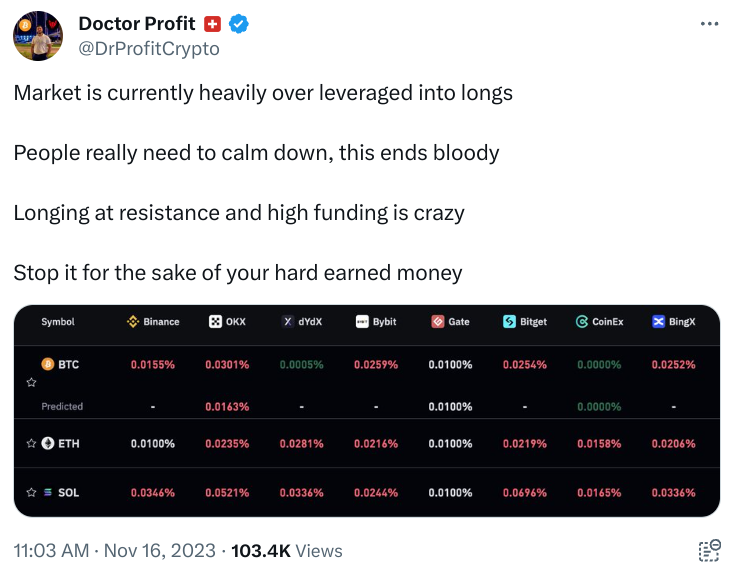Click the Binance exchange logo icon
Image resolution: width=737 pixels, height=575 pixels.
tap(132, 322)
